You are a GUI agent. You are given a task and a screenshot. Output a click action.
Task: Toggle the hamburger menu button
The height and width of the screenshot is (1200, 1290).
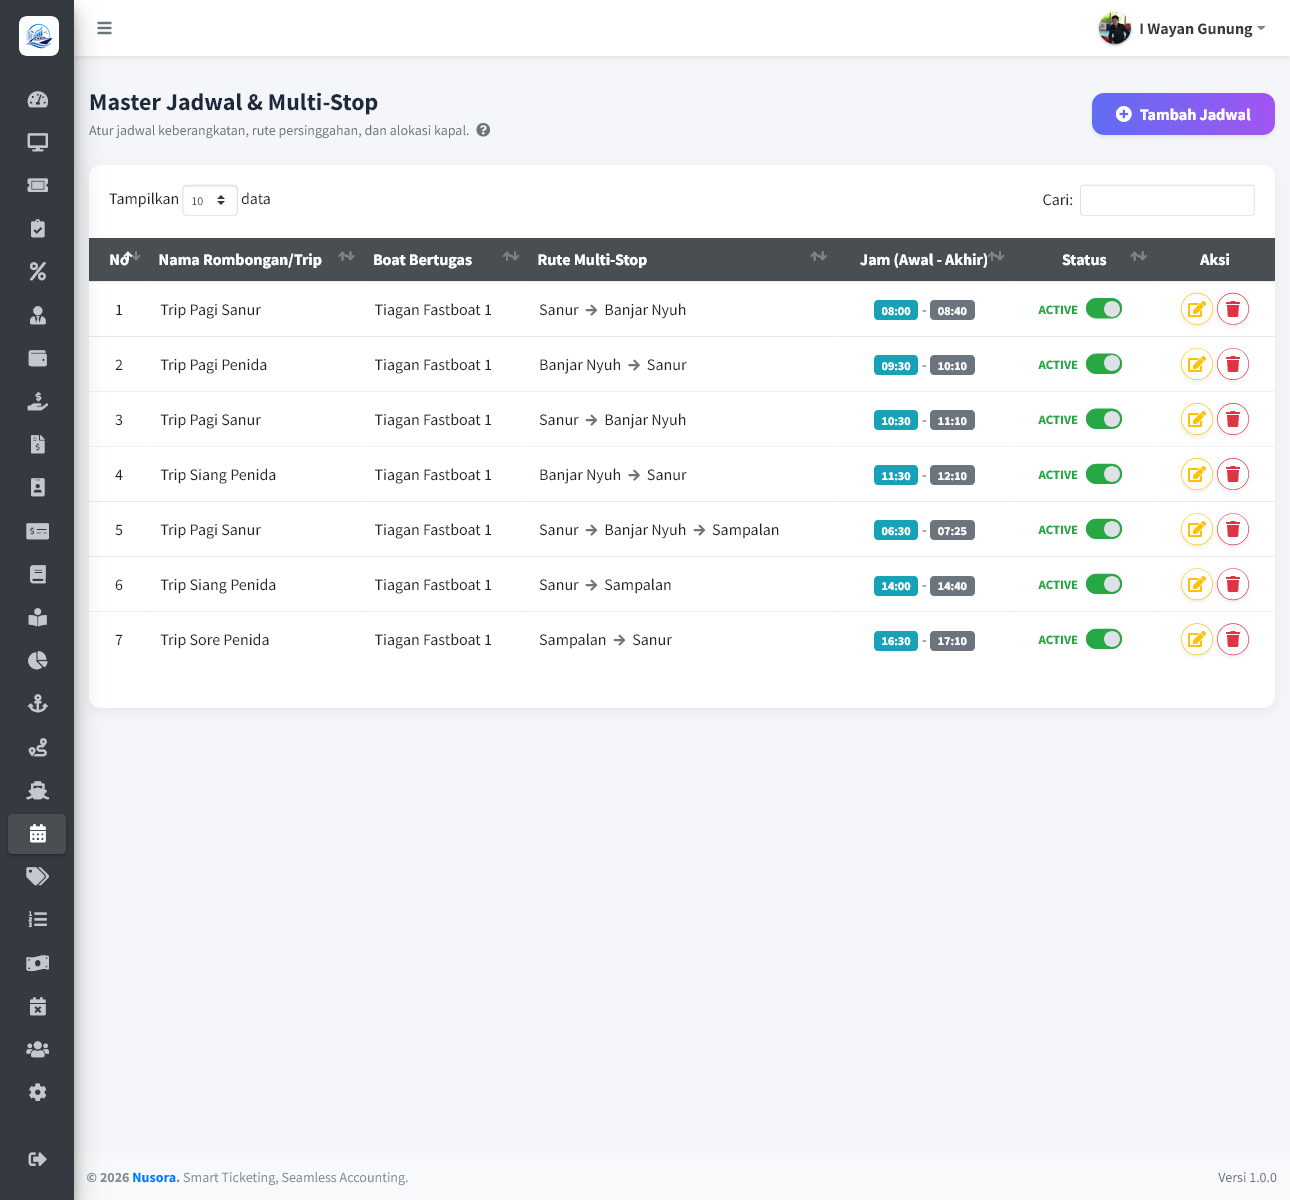104,28
